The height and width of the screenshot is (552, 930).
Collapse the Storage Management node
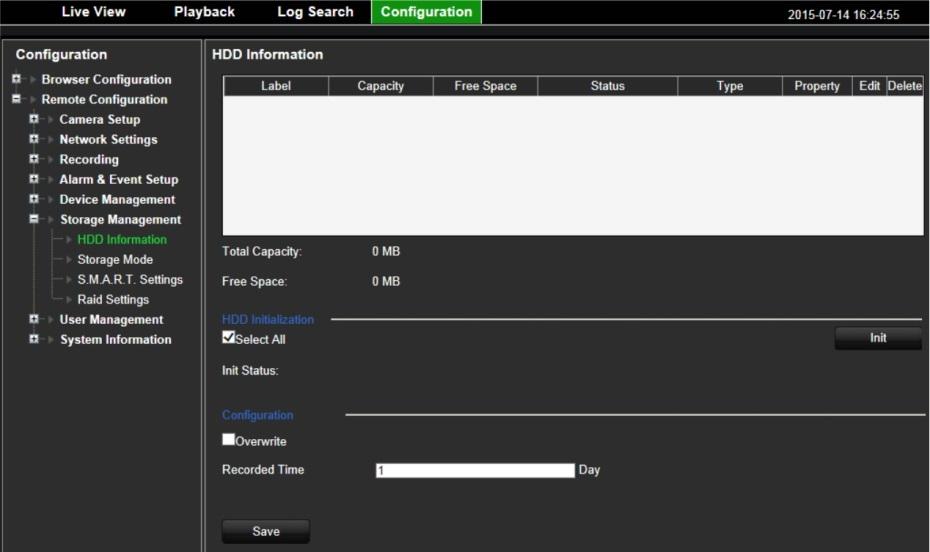(x=34, y=219)
